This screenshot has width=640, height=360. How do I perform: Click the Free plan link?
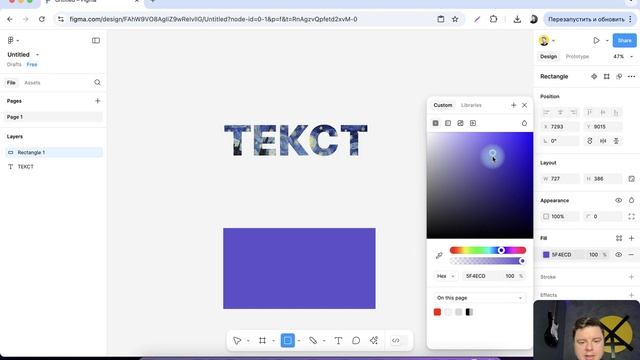32,64
